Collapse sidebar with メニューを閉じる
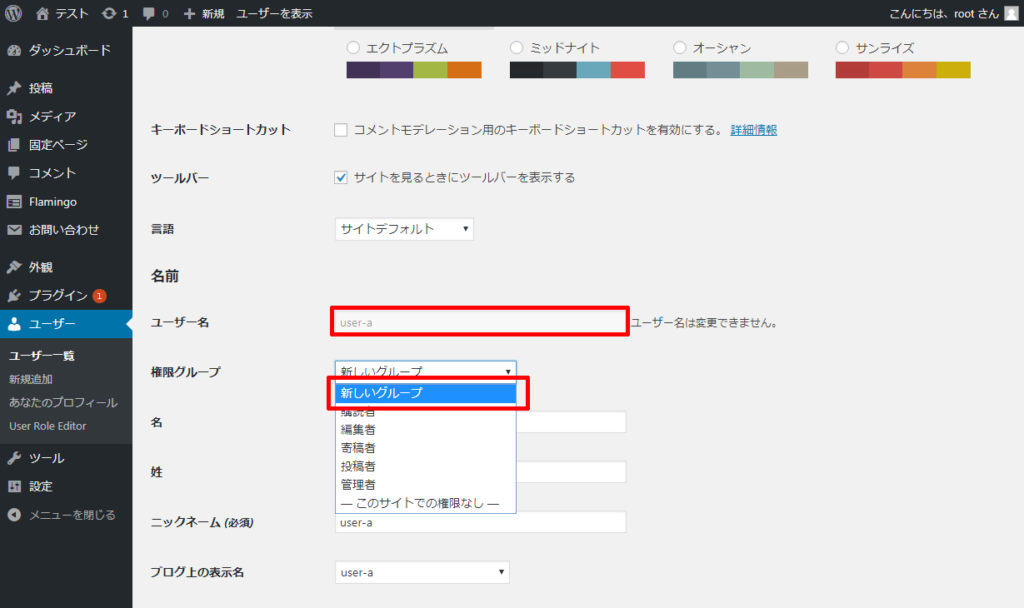Screen dimensions: 1024x608 pos(71,515)
